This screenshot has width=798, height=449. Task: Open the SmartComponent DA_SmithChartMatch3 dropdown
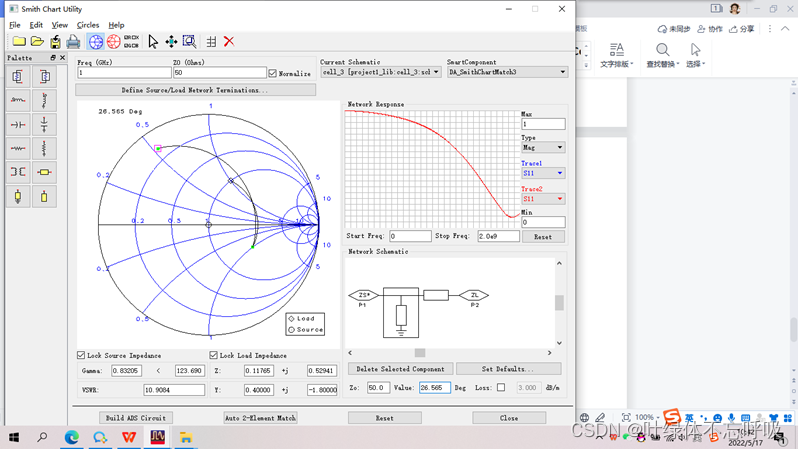pos(507,72)
